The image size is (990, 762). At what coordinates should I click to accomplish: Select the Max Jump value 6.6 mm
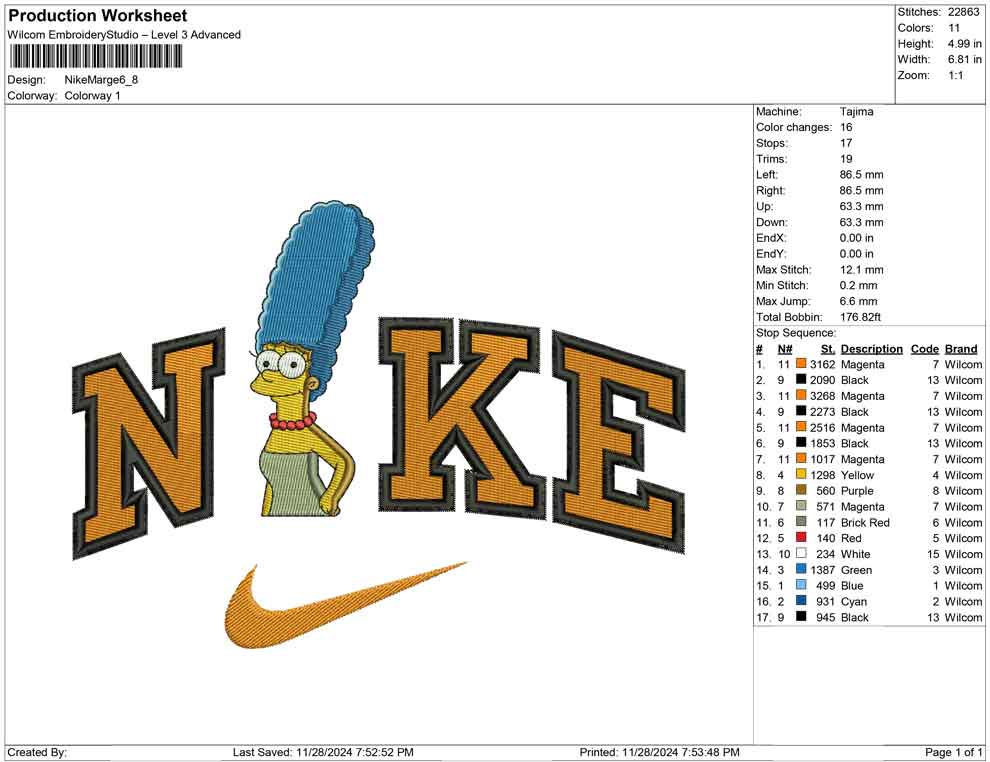point(858,301)
